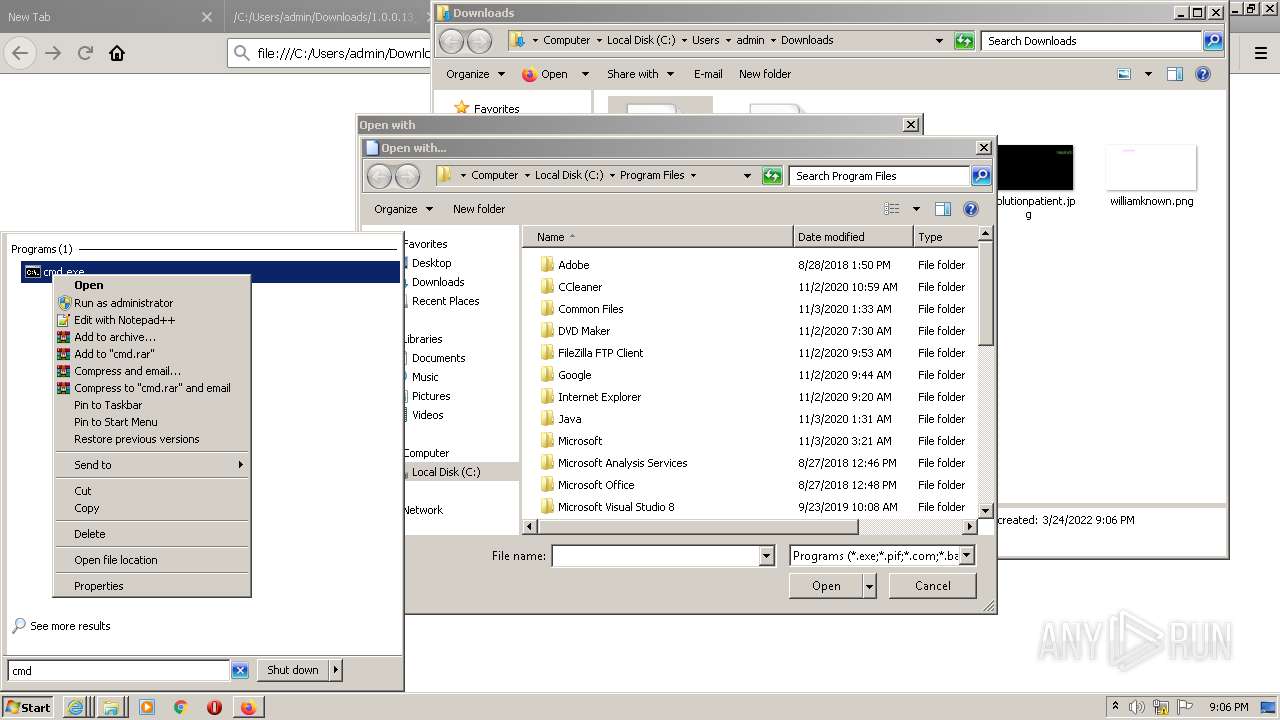Open Windows Media Player taskbar icon
Screen dimensions: 1280x720
(147, 707)
